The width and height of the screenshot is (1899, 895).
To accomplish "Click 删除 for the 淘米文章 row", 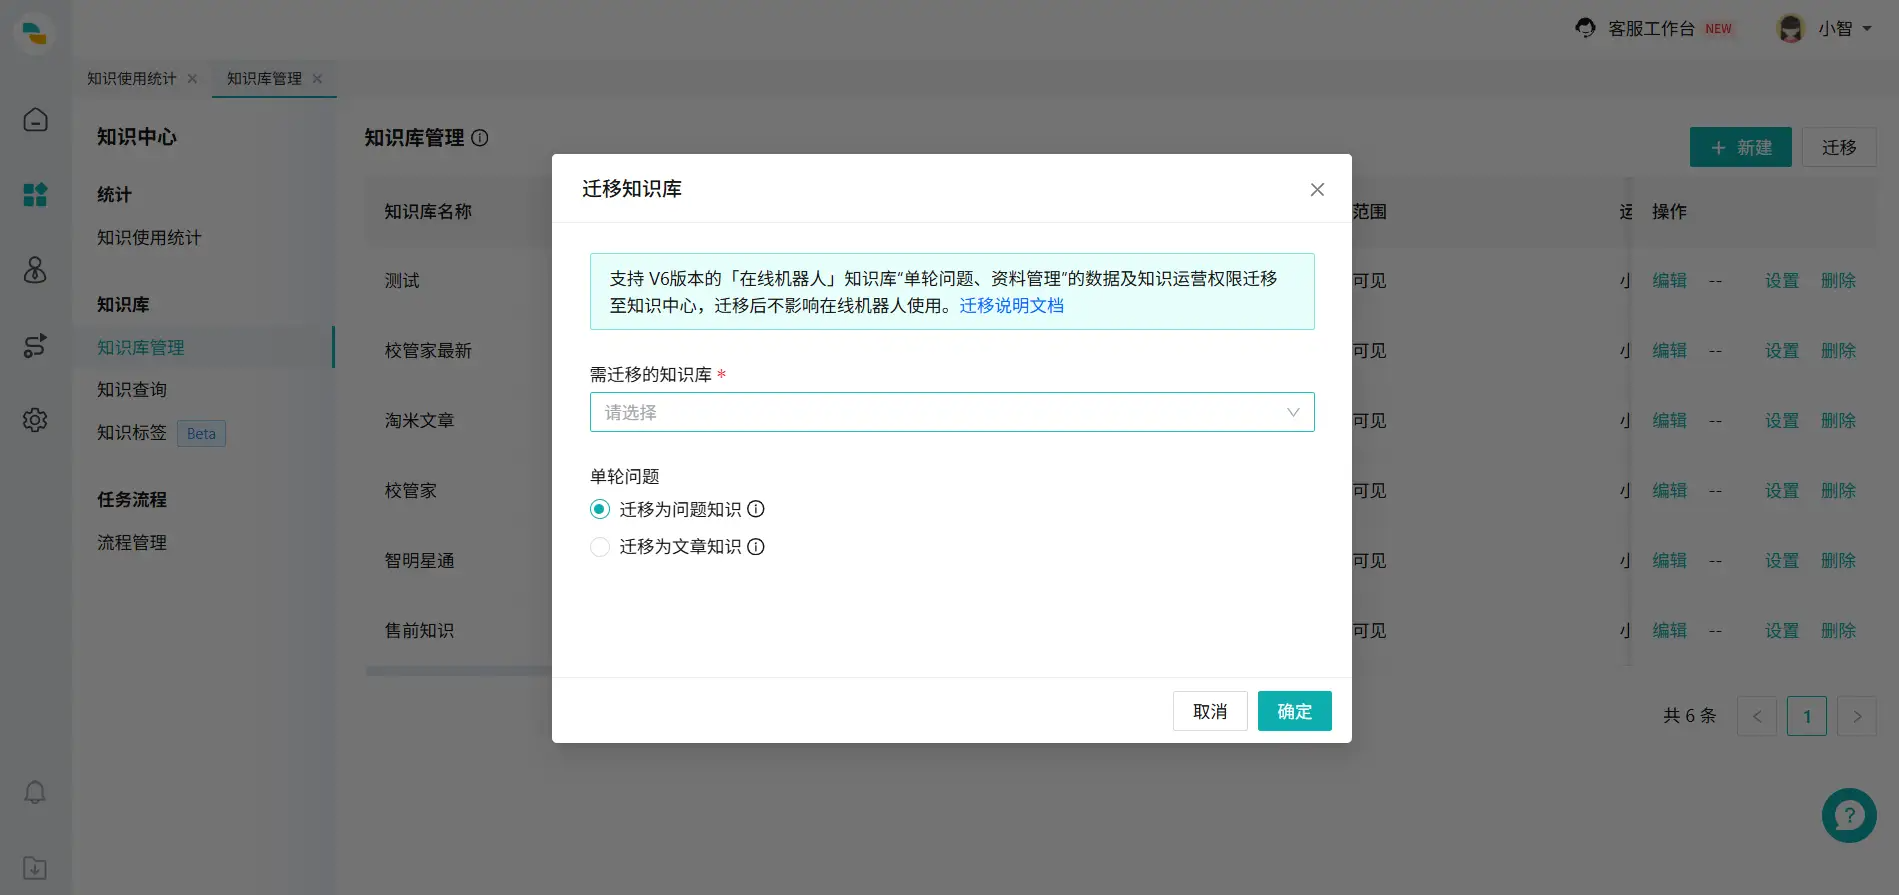I will point(1838,421).
